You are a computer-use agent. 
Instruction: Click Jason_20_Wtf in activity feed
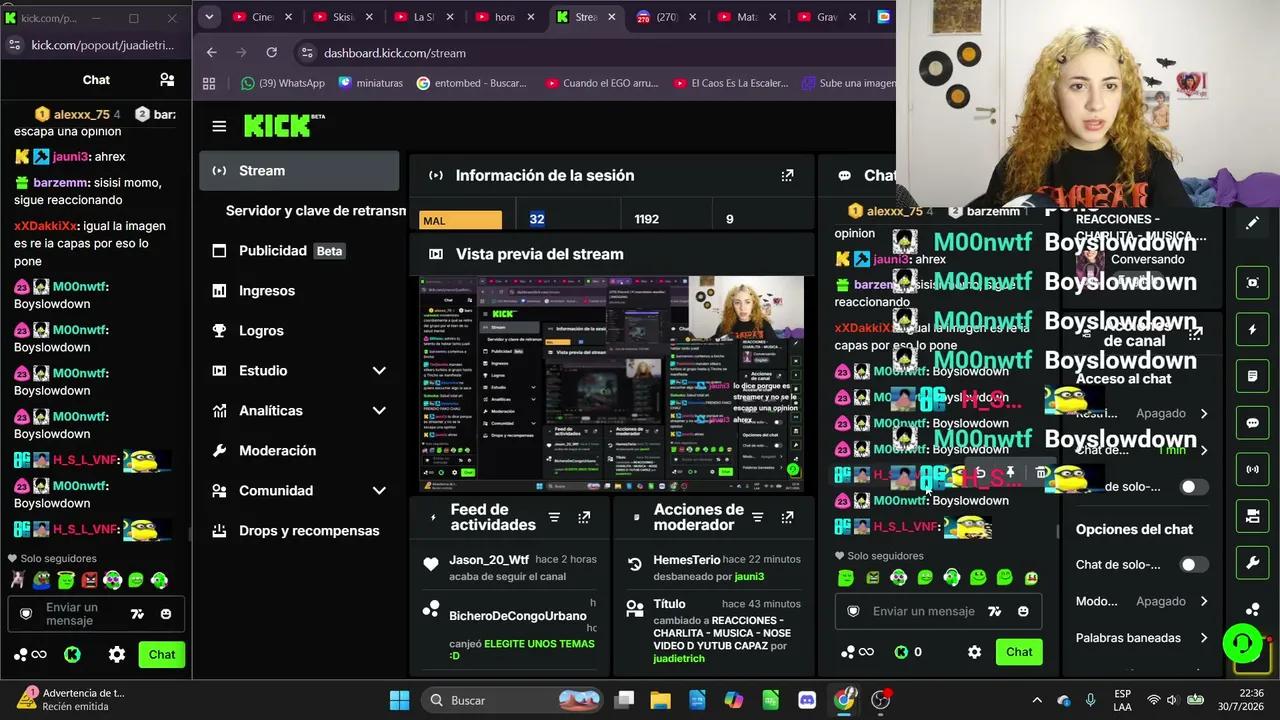[x=489, y=560]
